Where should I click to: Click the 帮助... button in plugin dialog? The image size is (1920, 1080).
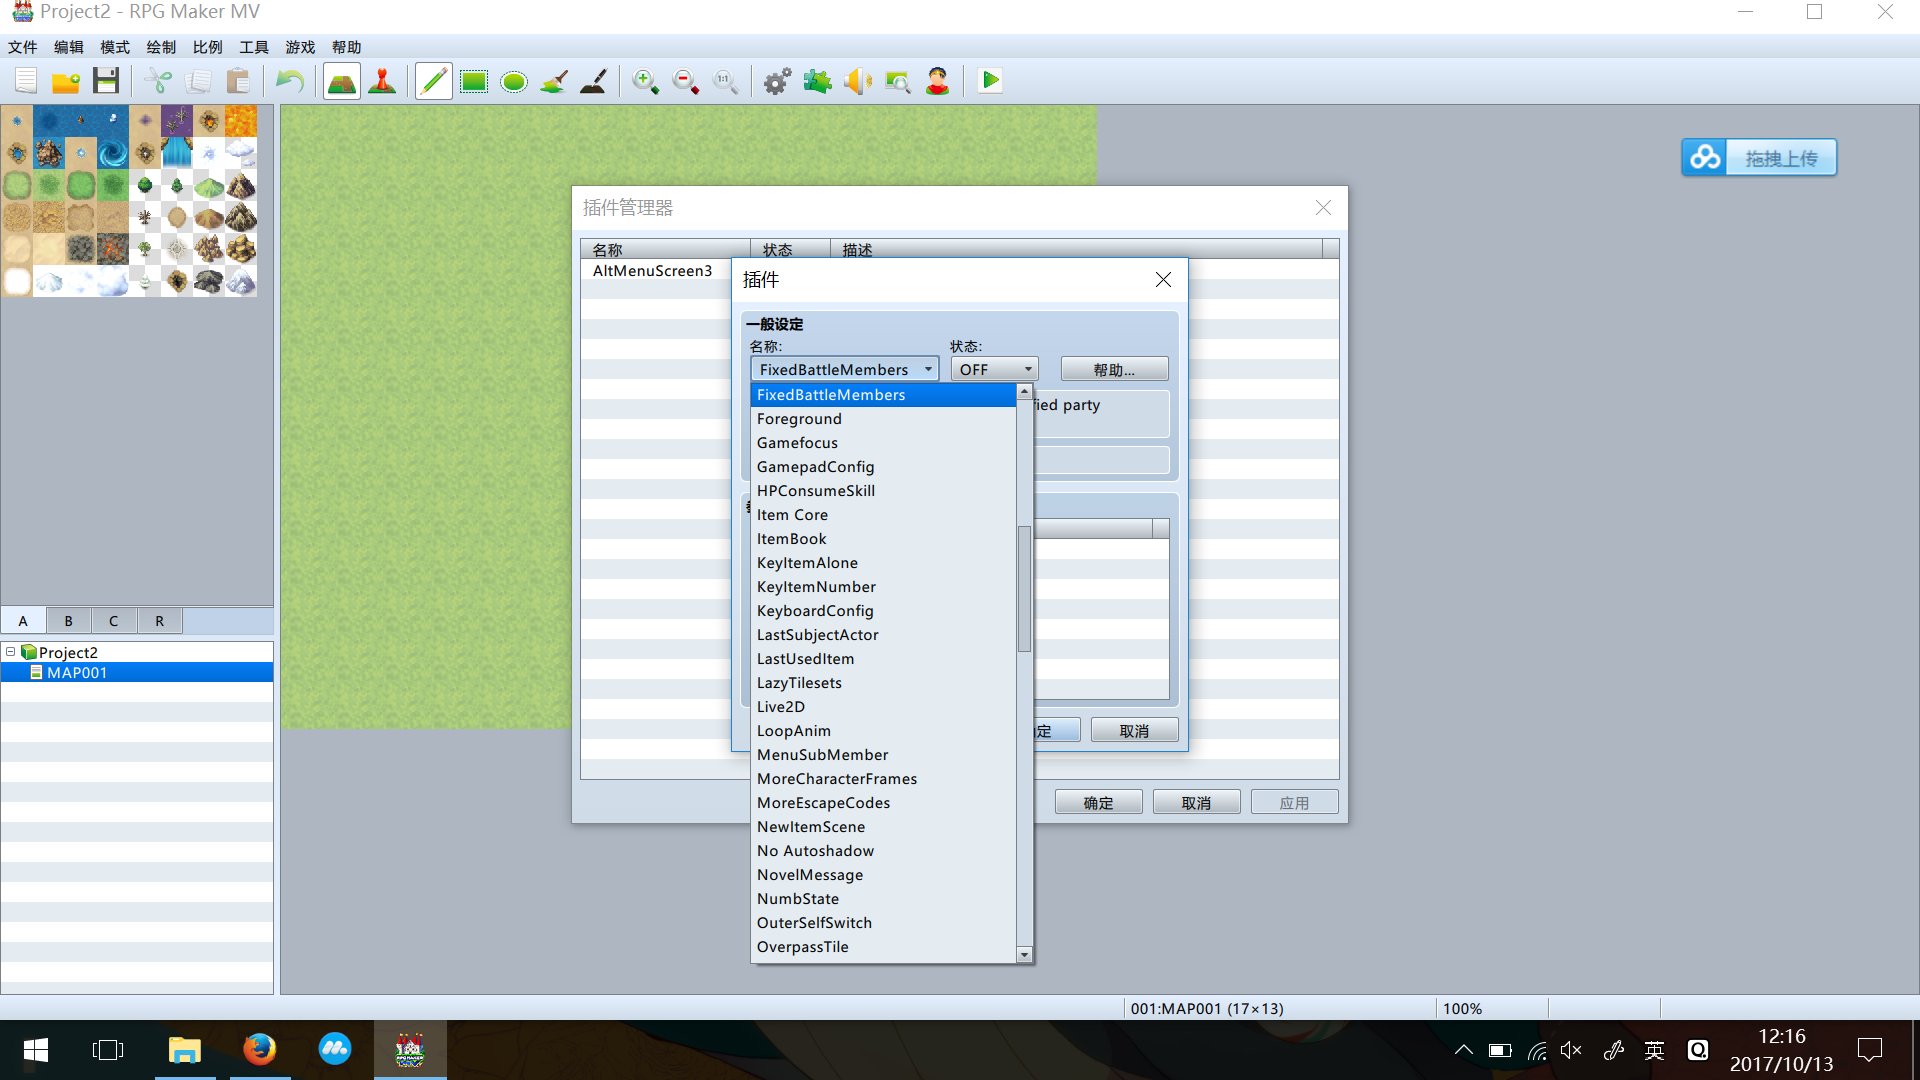1114,369
